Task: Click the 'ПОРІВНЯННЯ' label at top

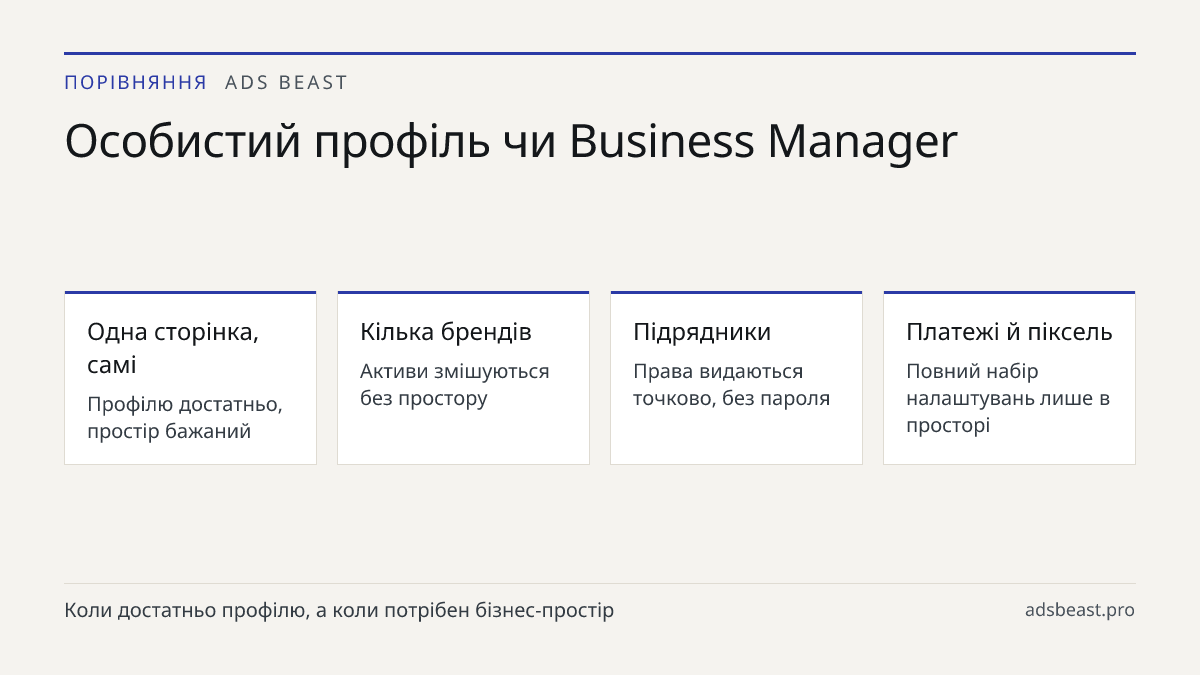Action: point(136,83)
